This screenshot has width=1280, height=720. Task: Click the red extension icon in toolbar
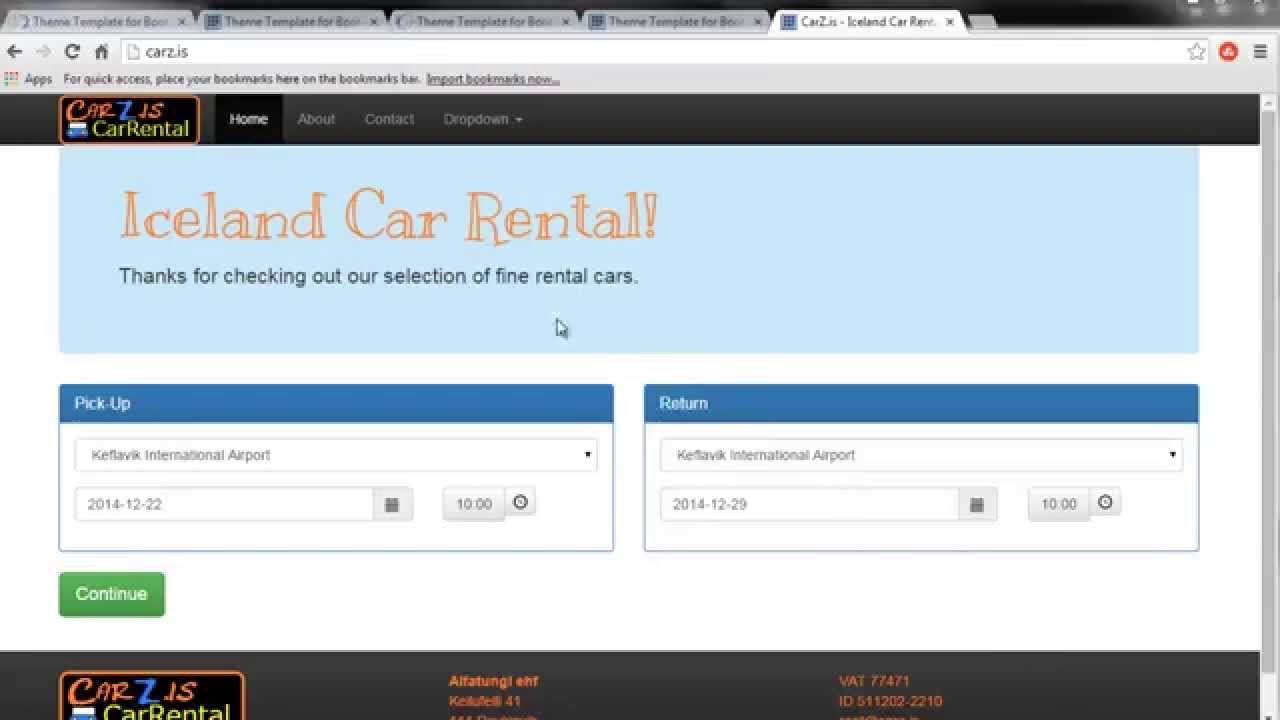click(x=1228, y=52)
